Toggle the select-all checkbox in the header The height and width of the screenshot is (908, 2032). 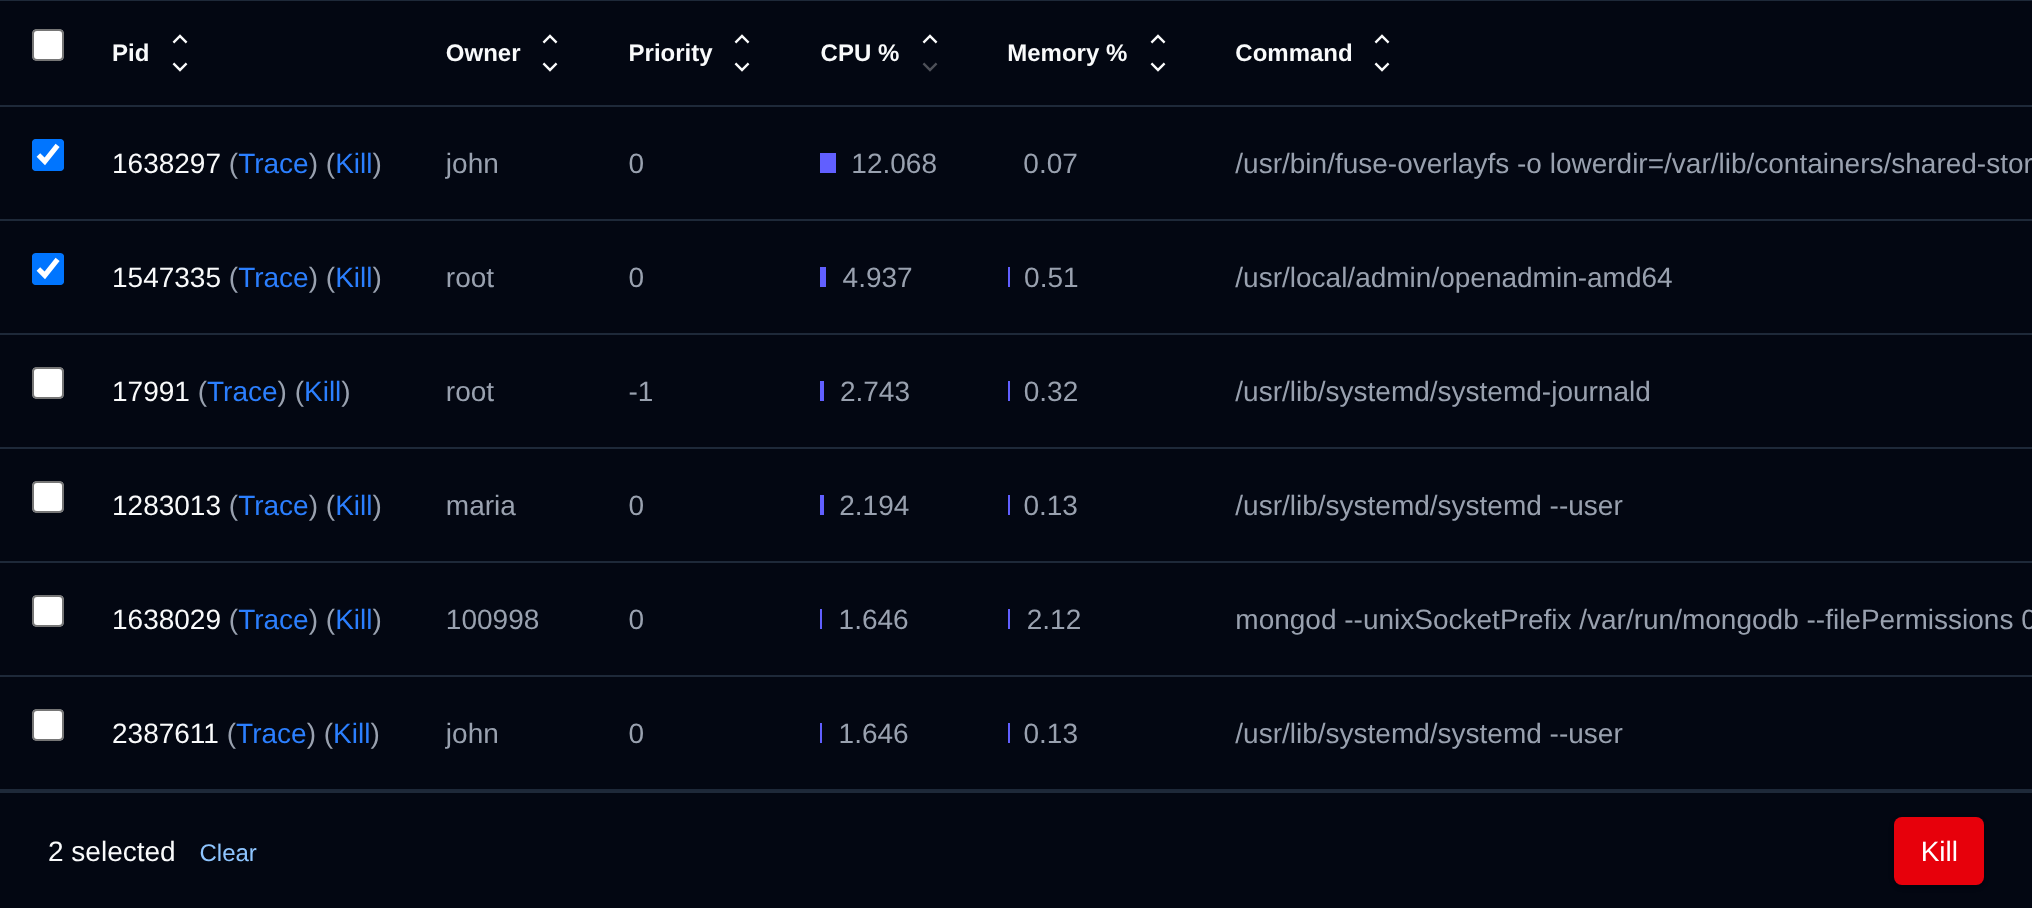(48, 45)
